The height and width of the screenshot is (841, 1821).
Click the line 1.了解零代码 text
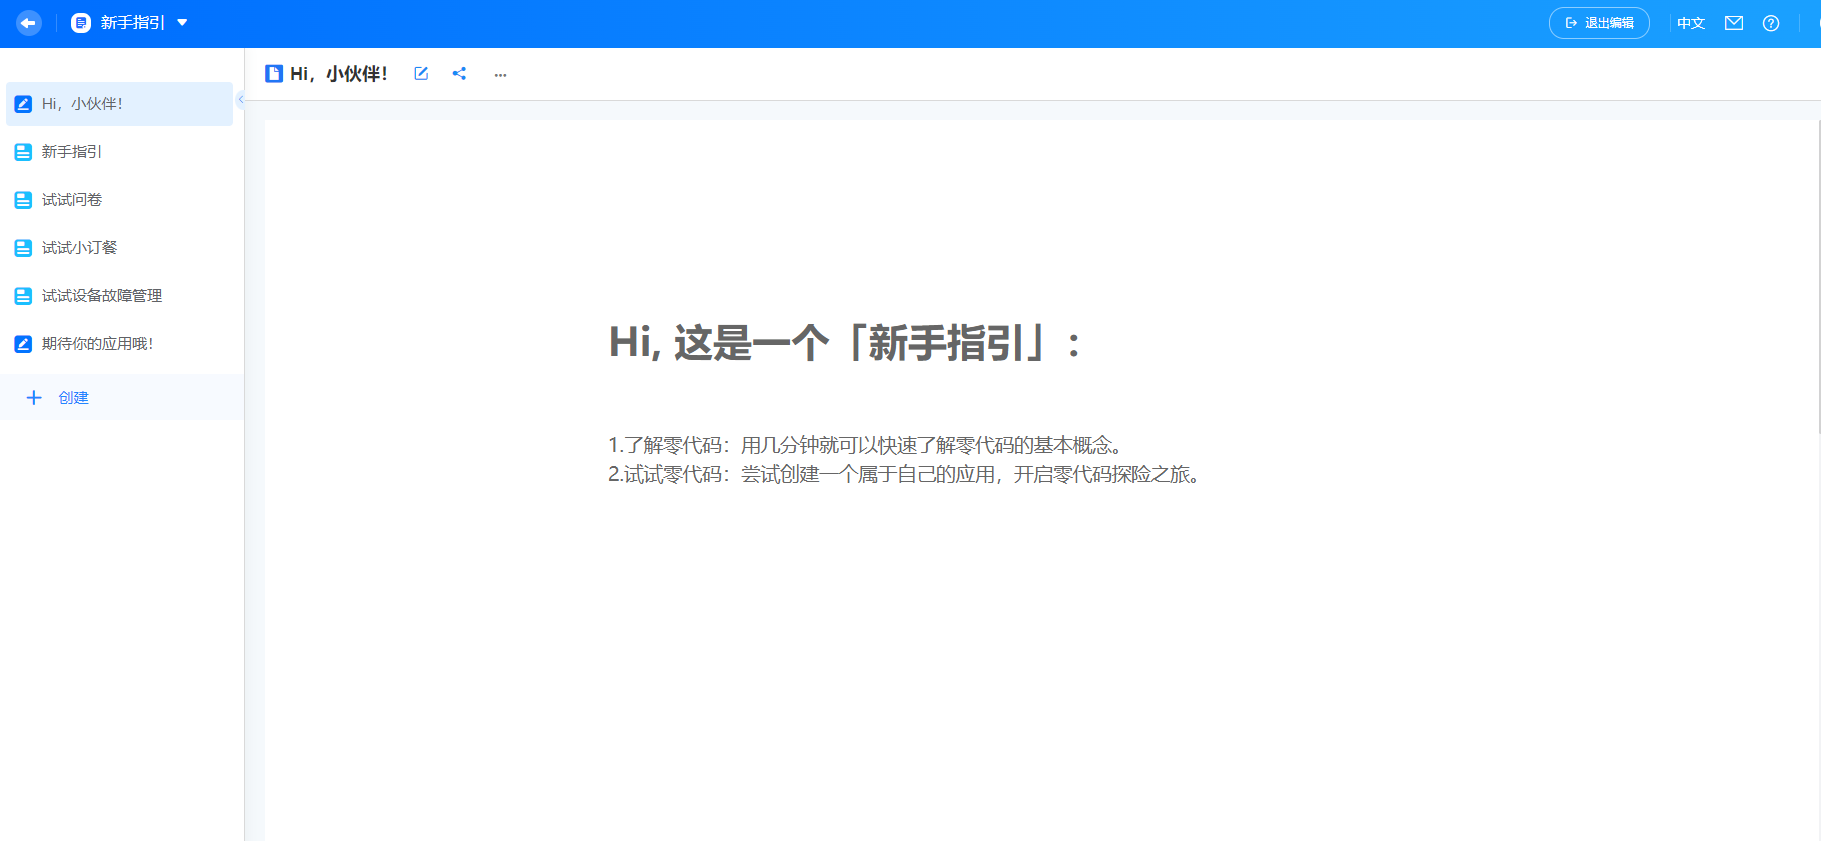click(865, 445)
